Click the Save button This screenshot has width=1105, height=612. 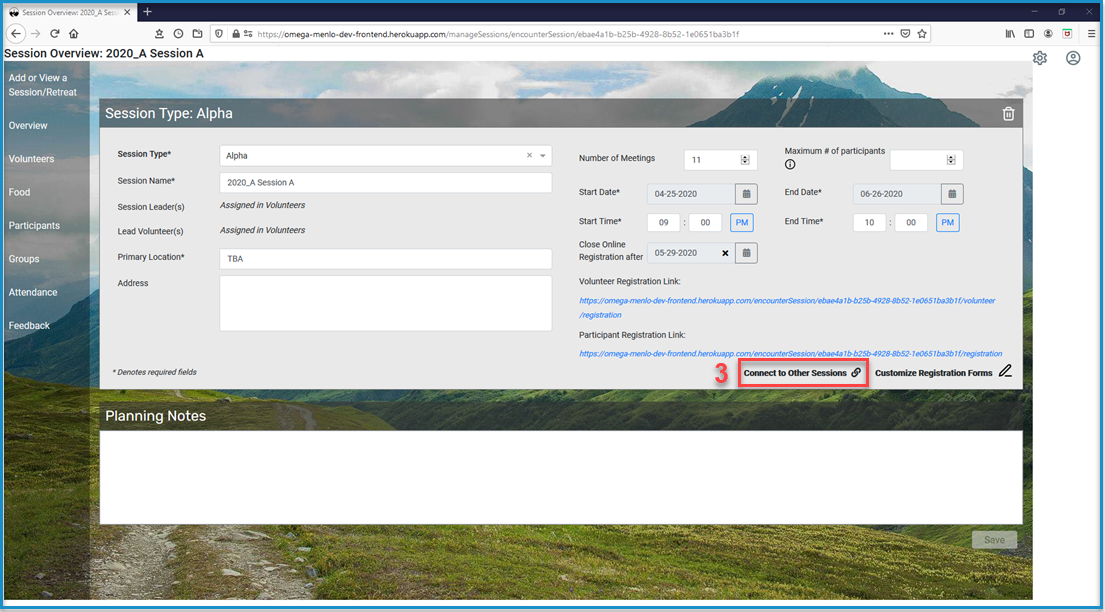(x=994, y=540)
